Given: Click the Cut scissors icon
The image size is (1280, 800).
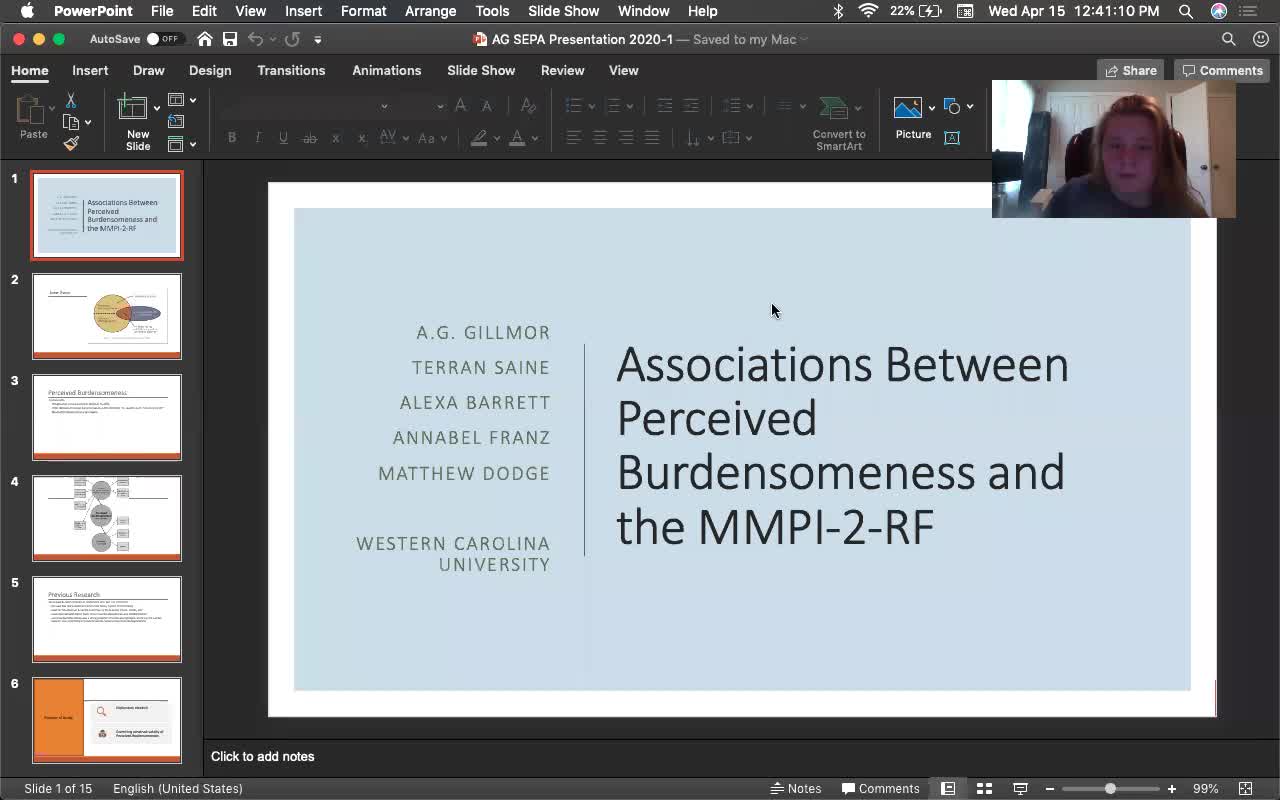Looking at the screenshot, I should point(71,101).
